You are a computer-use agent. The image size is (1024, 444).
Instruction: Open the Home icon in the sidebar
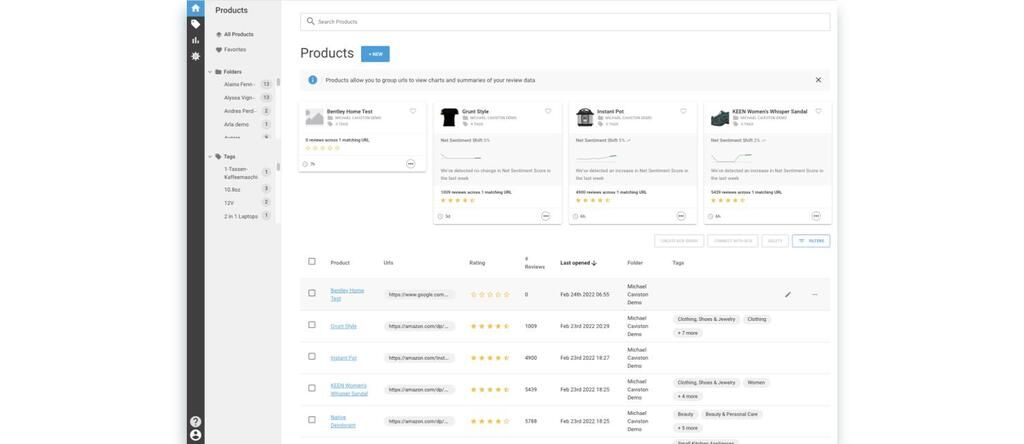pos(196,8)
